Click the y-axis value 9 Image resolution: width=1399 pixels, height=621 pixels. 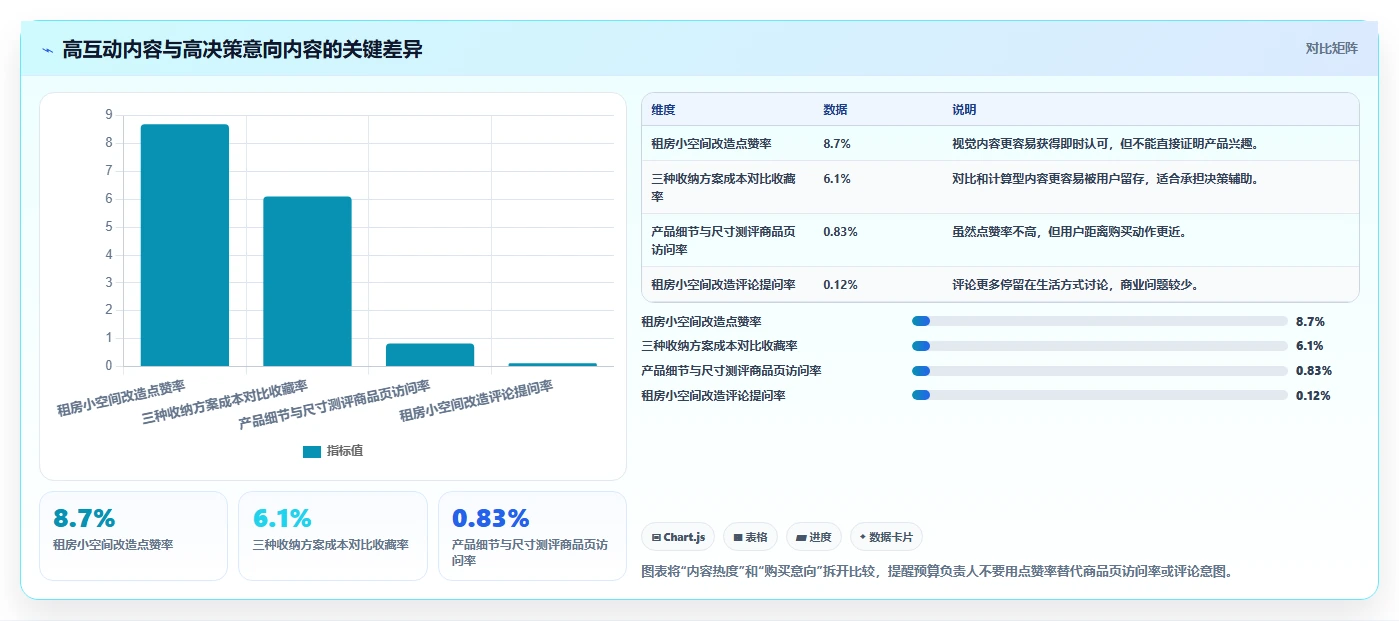coord(109,115)
